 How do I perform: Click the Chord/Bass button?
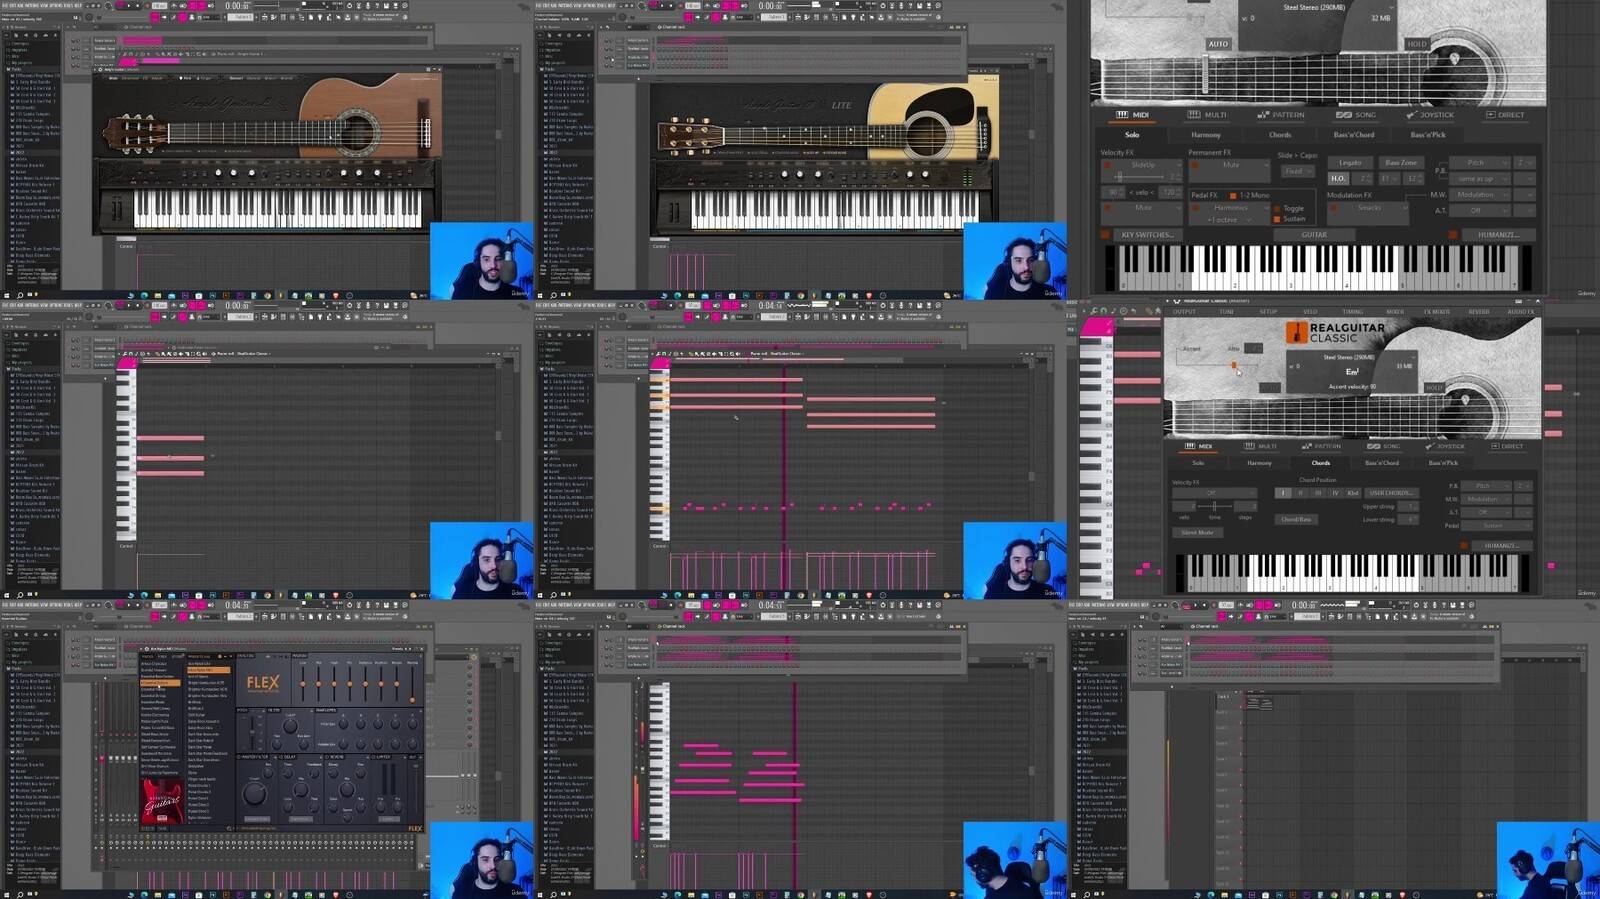pos(1296,520)
